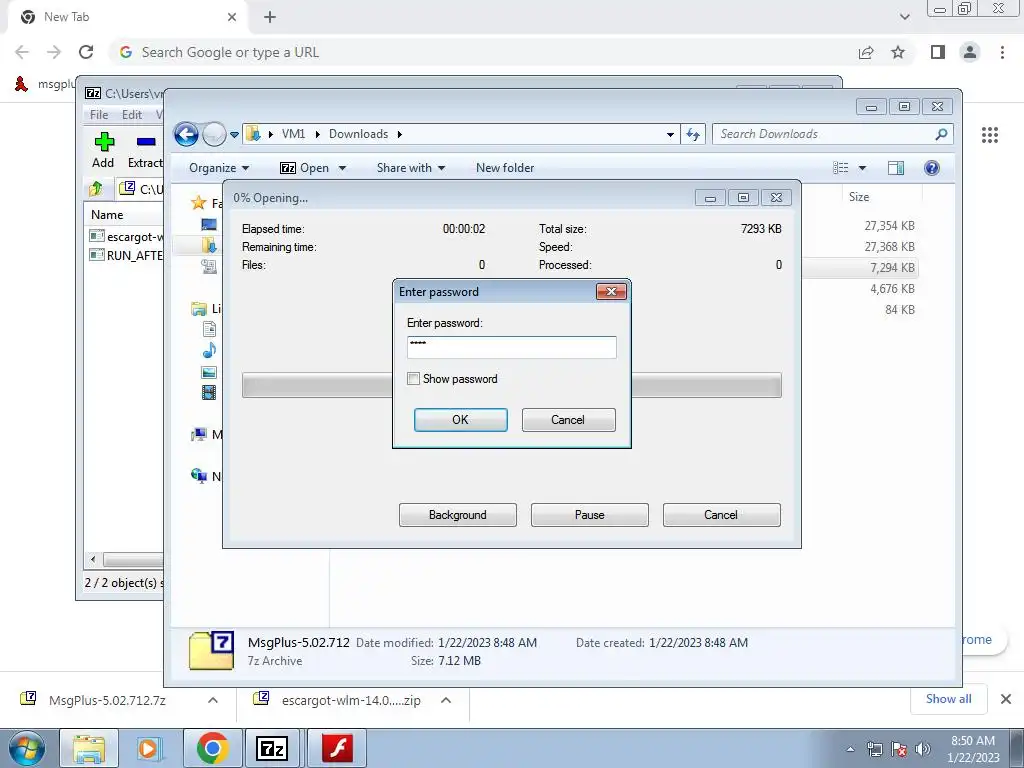Click the MsgPlus 7z archive icon in details pane

click(x=212, y=650)
